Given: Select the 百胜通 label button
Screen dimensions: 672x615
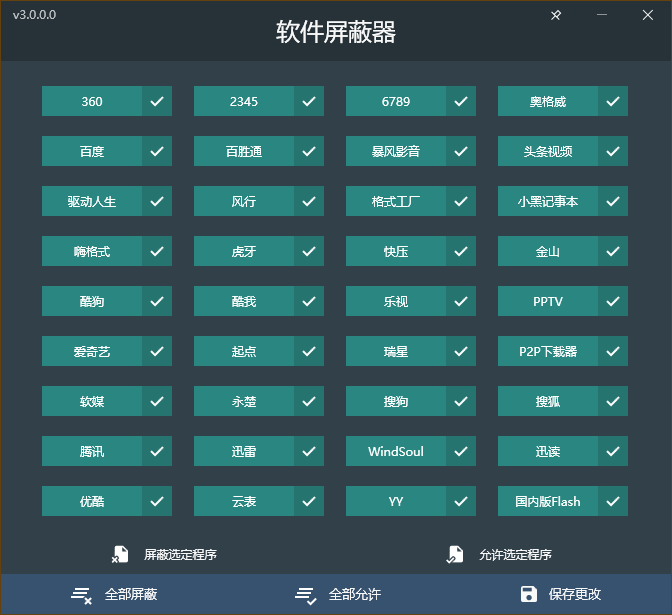Looking at the screenshot, I should coord(244,151).
